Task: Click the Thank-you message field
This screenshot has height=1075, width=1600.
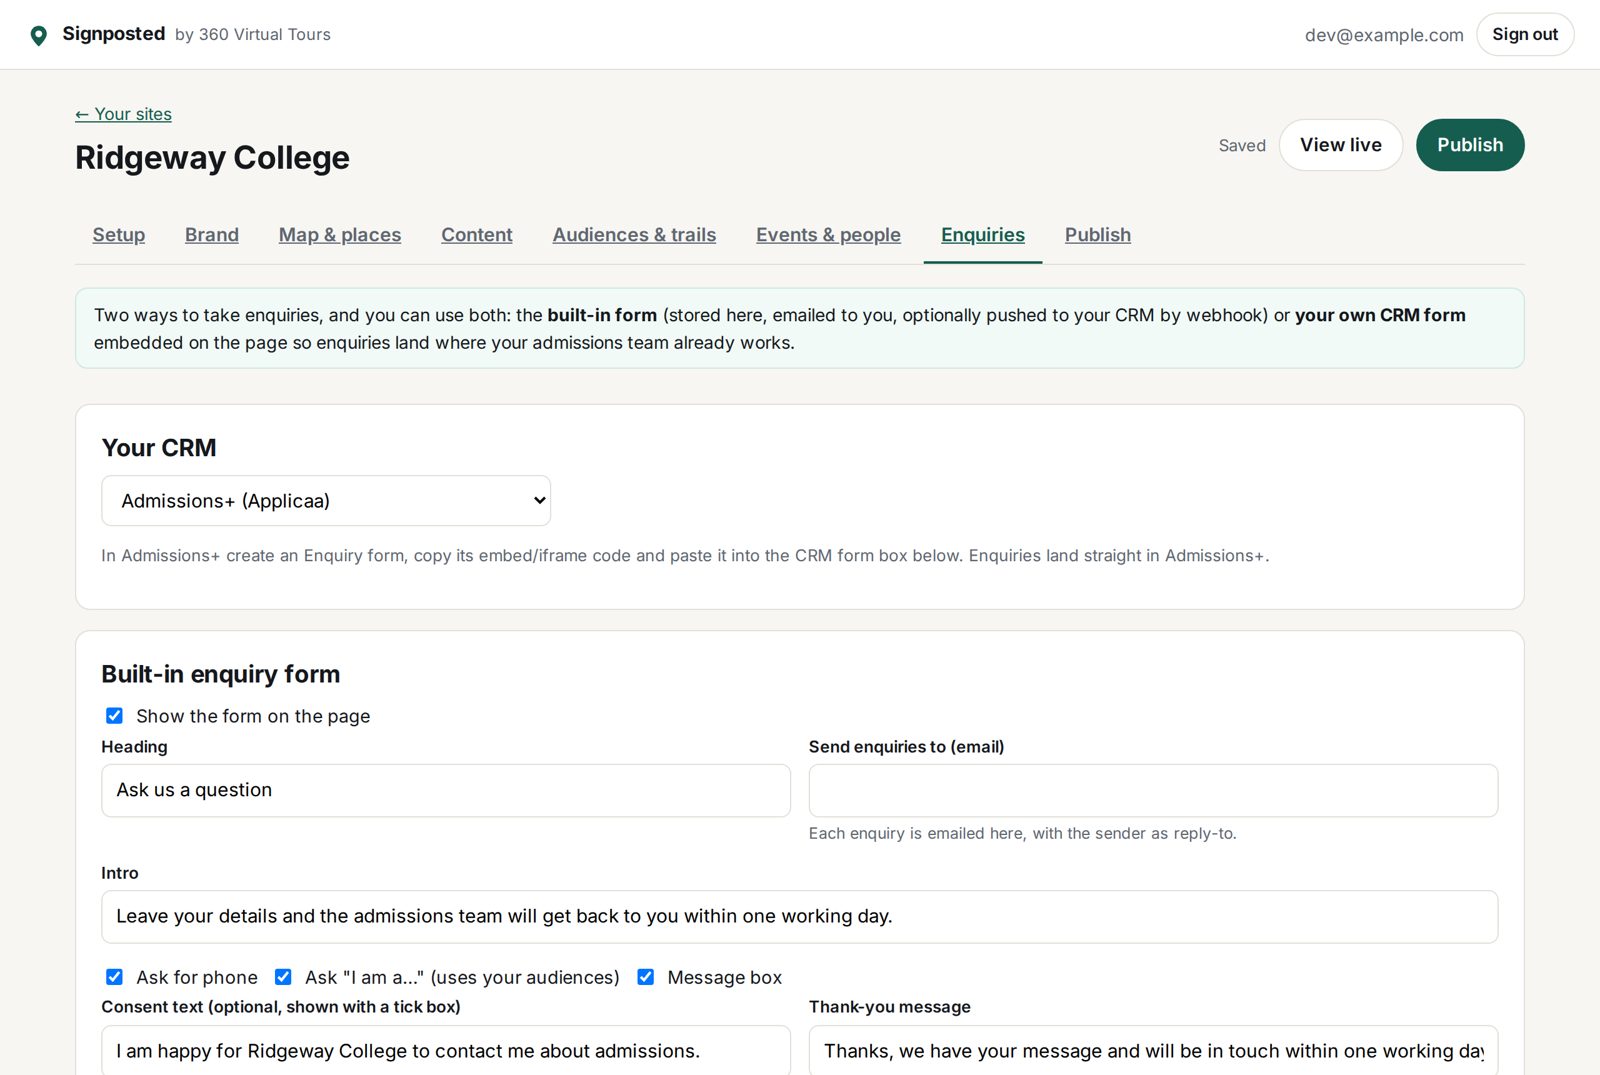Action: (x=1153, y=1050)
